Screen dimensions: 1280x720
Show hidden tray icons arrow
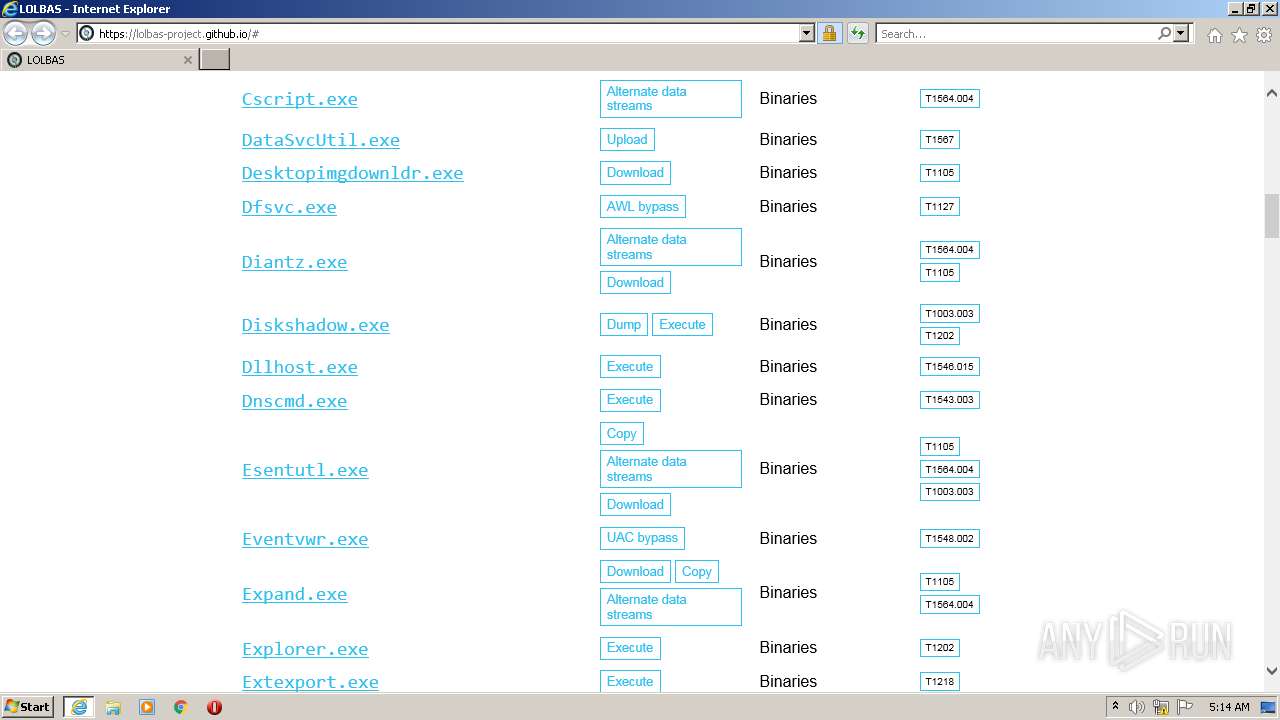(x=1115, y=706)
